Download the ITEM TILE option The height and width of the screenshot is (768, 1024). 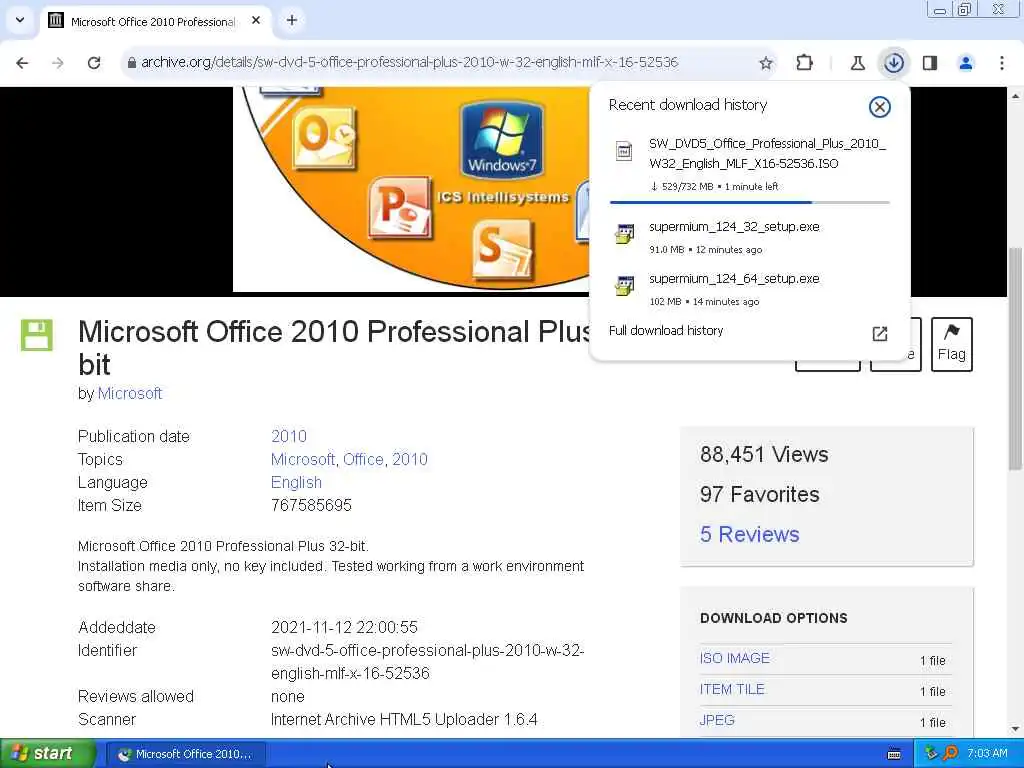[732, 689]
